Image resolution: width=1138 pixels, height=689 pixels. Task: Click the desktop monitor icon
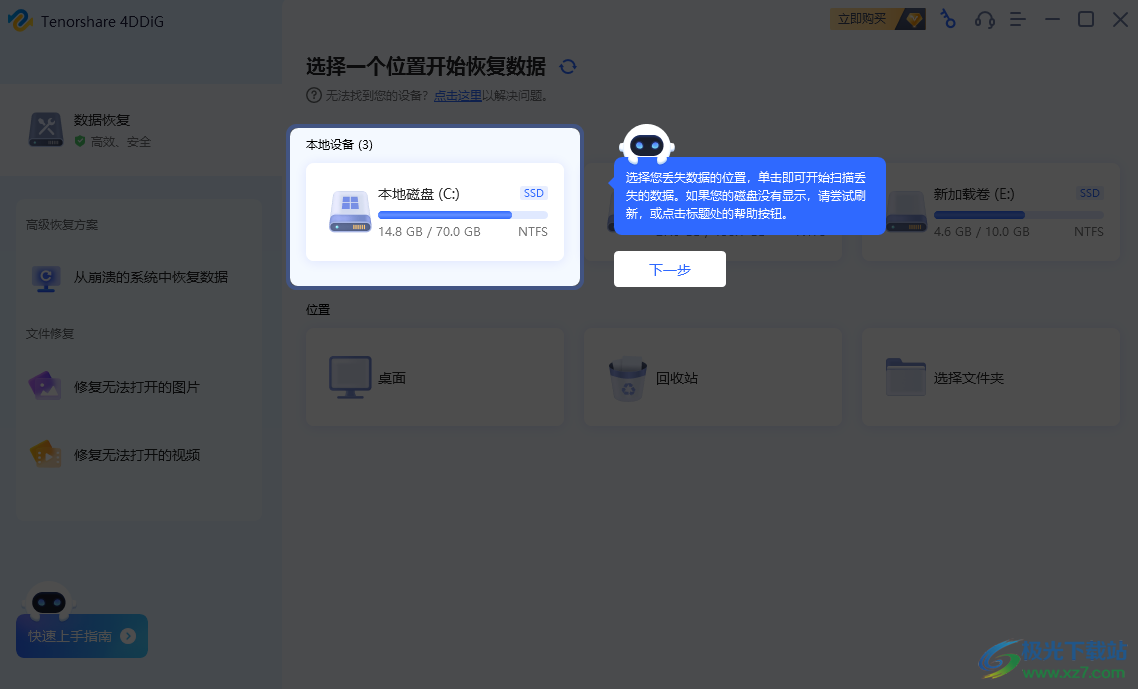(350, 378)
